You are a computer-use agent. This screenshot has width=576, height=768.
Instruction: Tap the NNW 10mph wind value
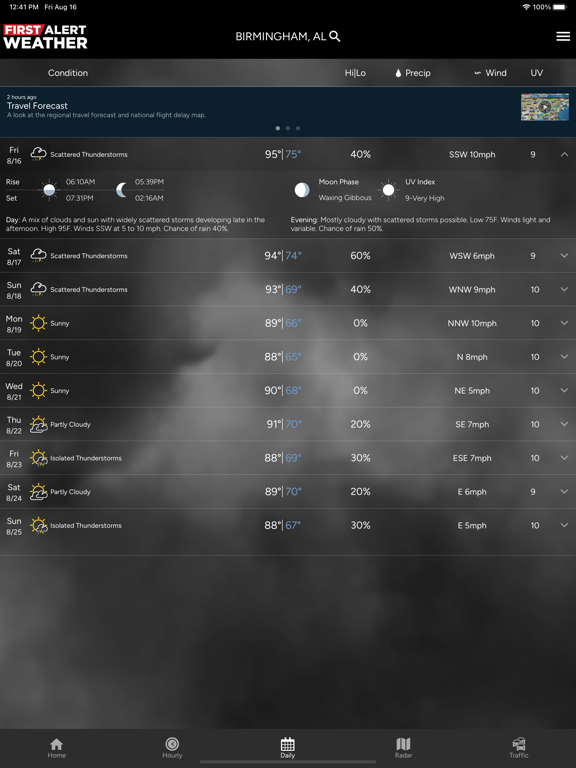click(472, 323)
